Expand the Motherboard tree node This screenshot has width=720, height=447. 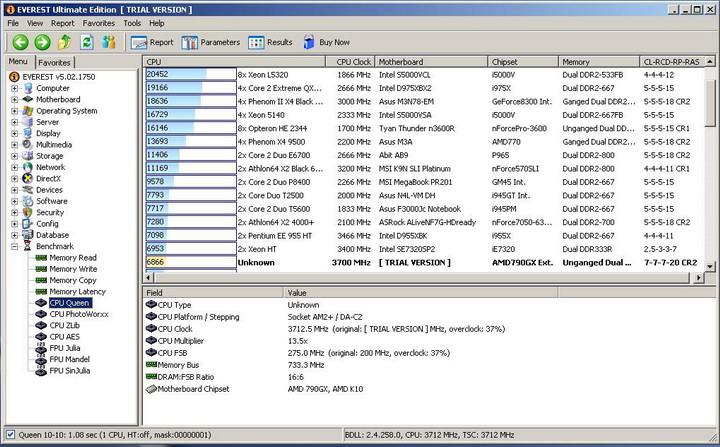coord(15,99)
